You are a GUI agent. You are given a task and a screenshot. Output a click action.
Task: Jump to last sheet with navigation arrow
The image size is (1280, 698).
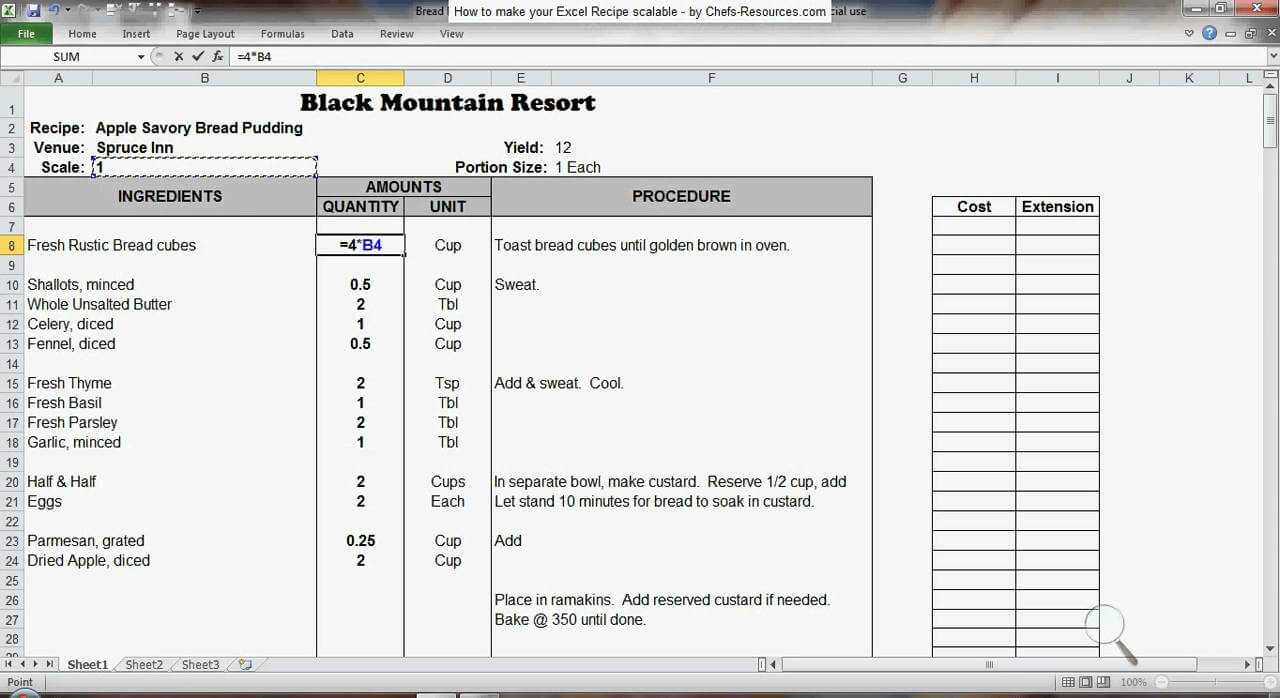click(50, 665)
